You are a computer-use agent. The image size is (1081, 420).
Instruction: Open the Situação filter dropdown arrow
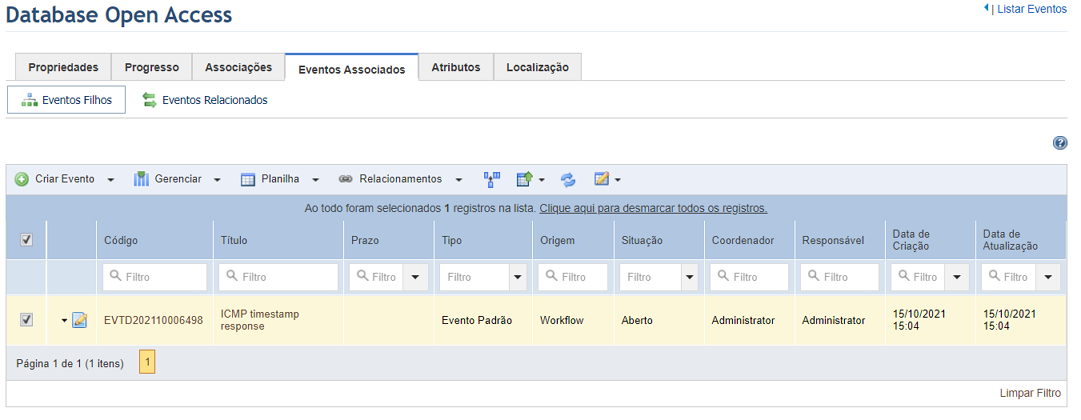pos(689,277)
